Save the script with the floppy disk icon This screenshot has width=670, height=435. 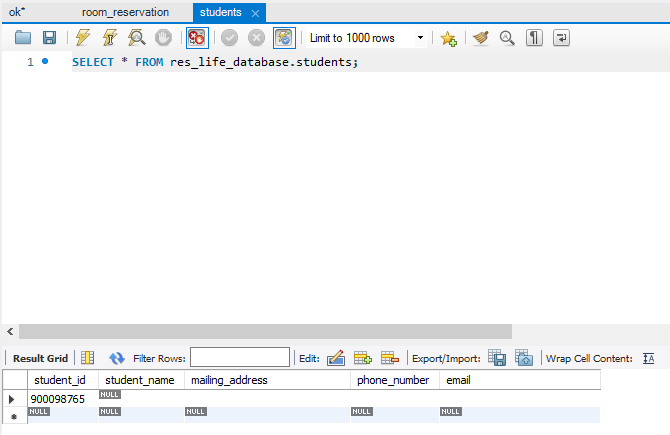click(50, 38)
